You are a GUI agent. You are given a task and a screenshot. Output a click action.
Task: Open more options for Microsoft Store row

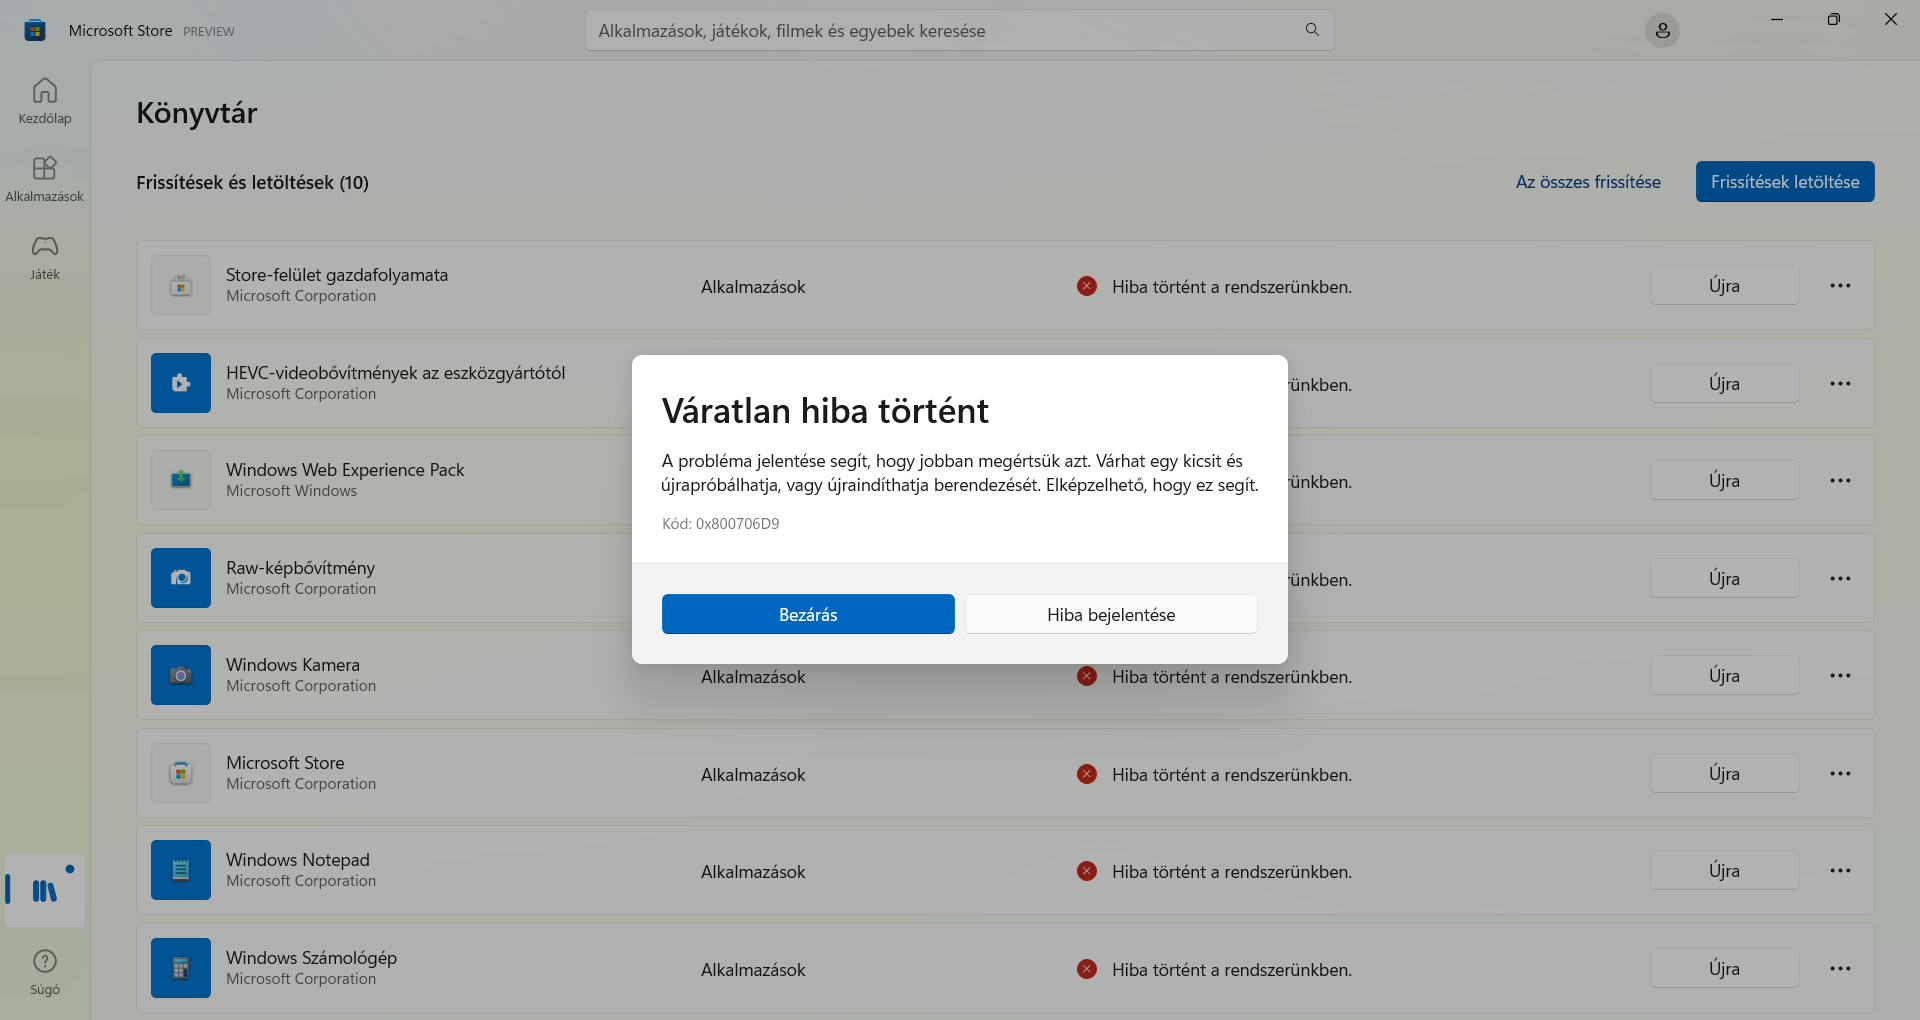tap(1840, 773)
